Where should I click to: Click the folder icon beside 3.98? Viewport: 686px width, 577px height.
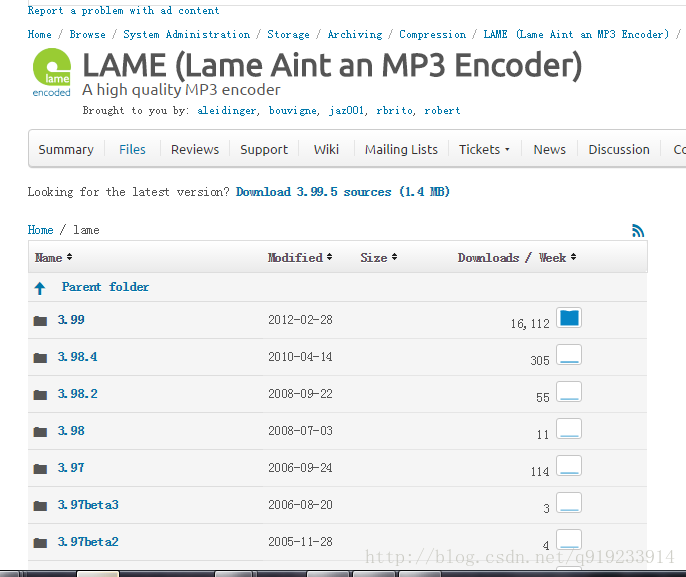pos(40,432)
